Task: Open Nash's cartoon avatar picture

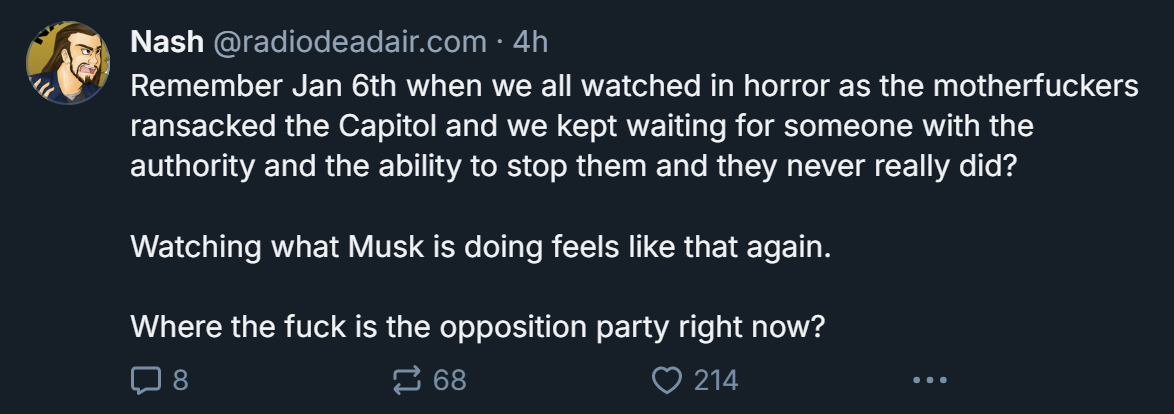Action: (x=67, y=62)
